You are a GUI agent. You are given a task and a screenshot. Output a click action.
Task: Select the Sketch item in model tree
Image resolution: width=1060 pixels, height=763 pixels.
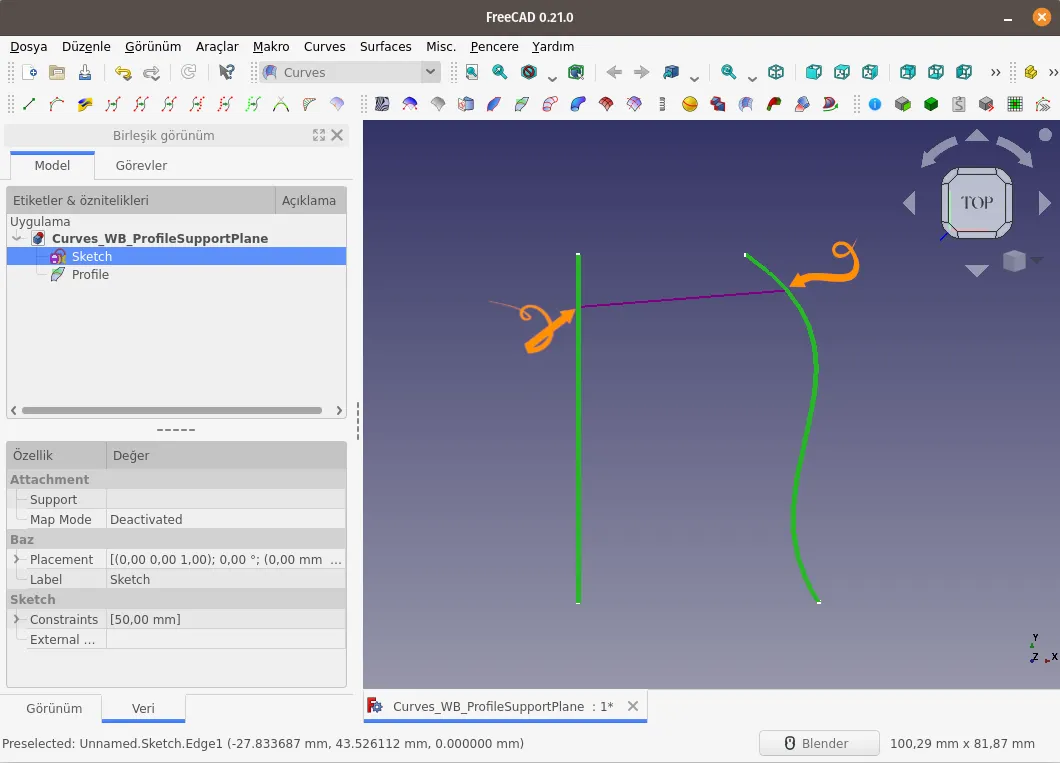pos(92,256)
